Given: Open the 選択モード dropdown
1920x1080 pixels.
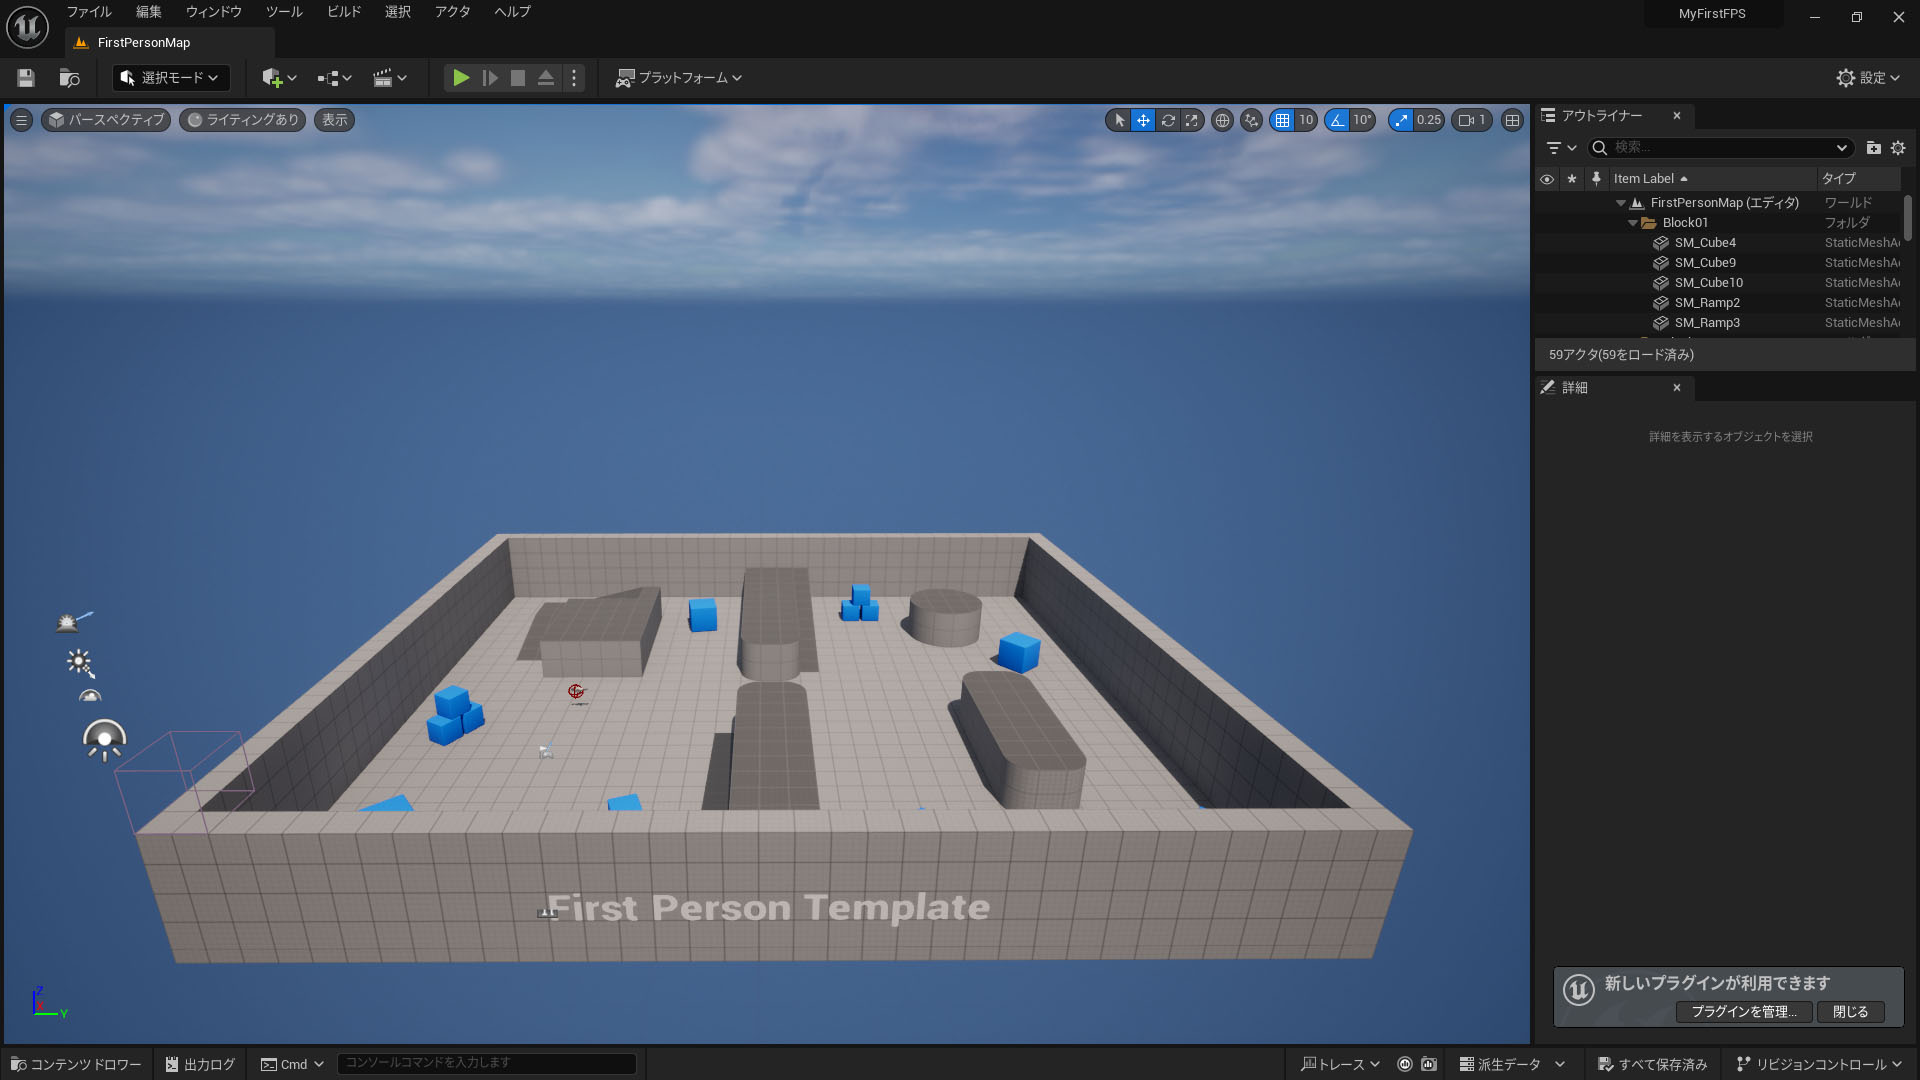Looking at the screenshot, I should pos(170,78).
